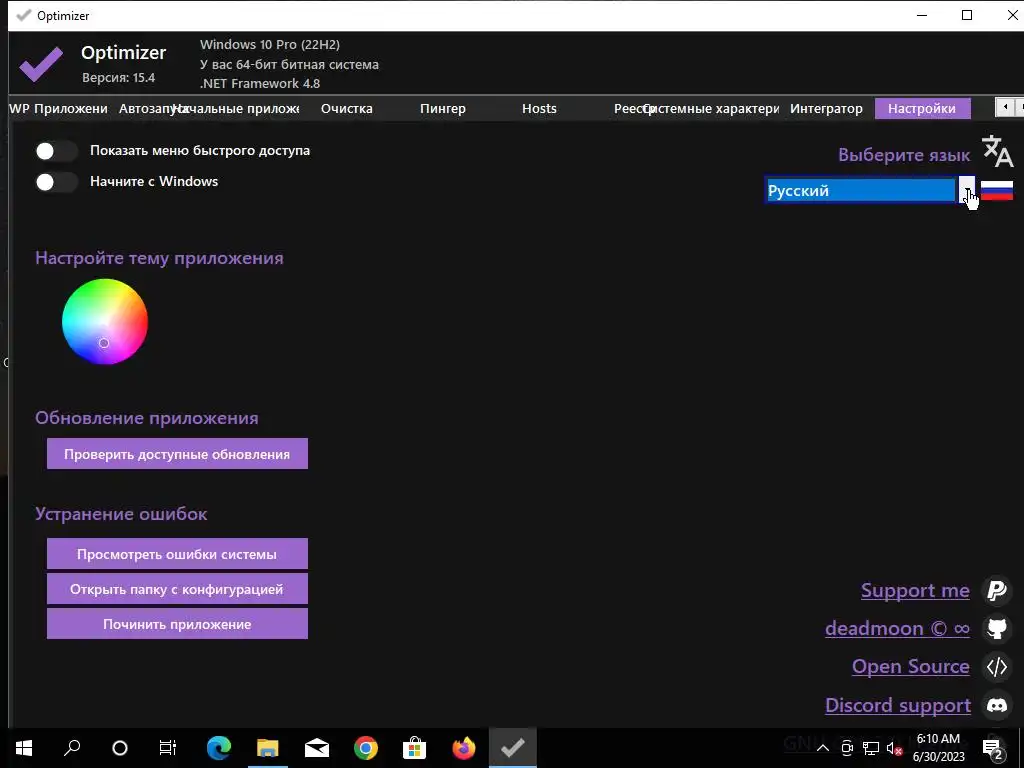Screen dimensions: 1024x768
Task: Open the Windows Start menu
Action: pos(24,748)
